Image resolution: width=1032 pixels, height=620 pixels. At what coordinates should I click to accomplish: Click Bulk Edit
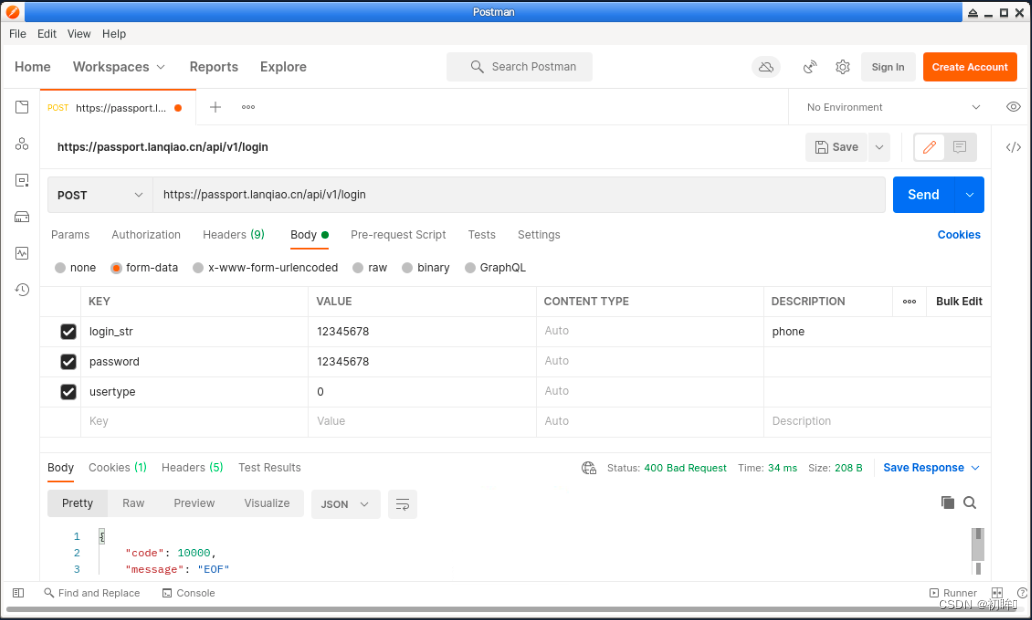959,301
